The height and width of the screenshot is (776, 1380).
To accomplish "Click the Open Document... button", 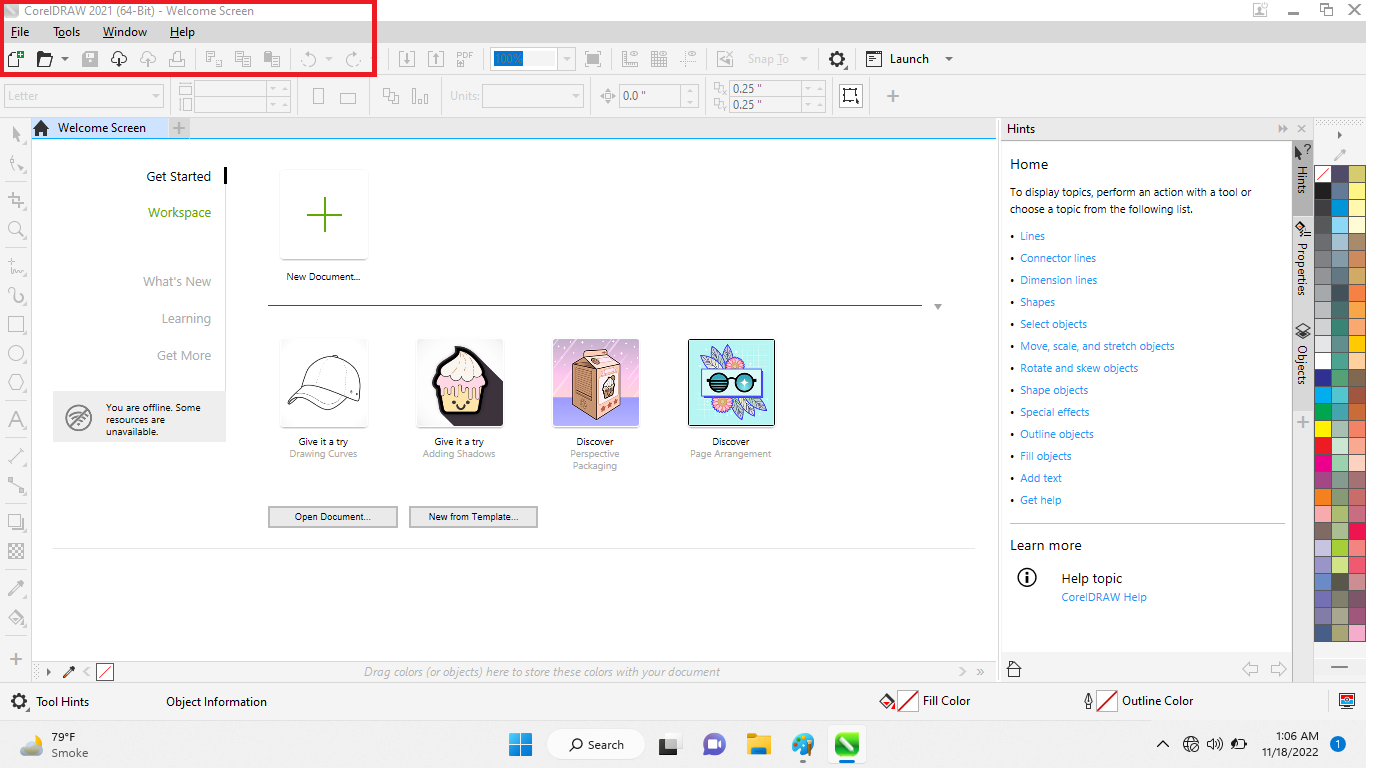I will [x=333, y=517].
